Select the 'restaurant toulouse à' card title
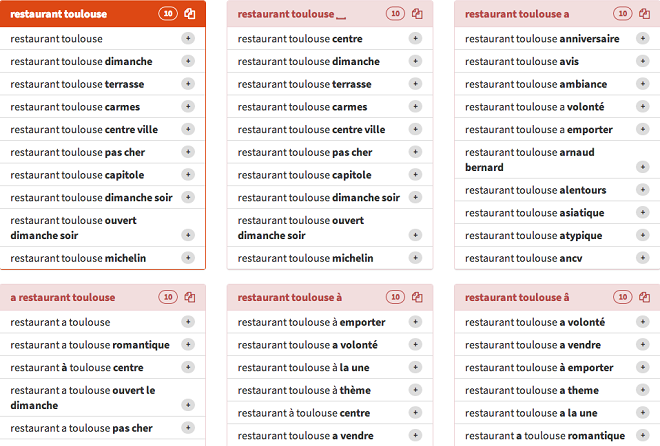Viewport: 660px width, 446px height. pos(290,297)
